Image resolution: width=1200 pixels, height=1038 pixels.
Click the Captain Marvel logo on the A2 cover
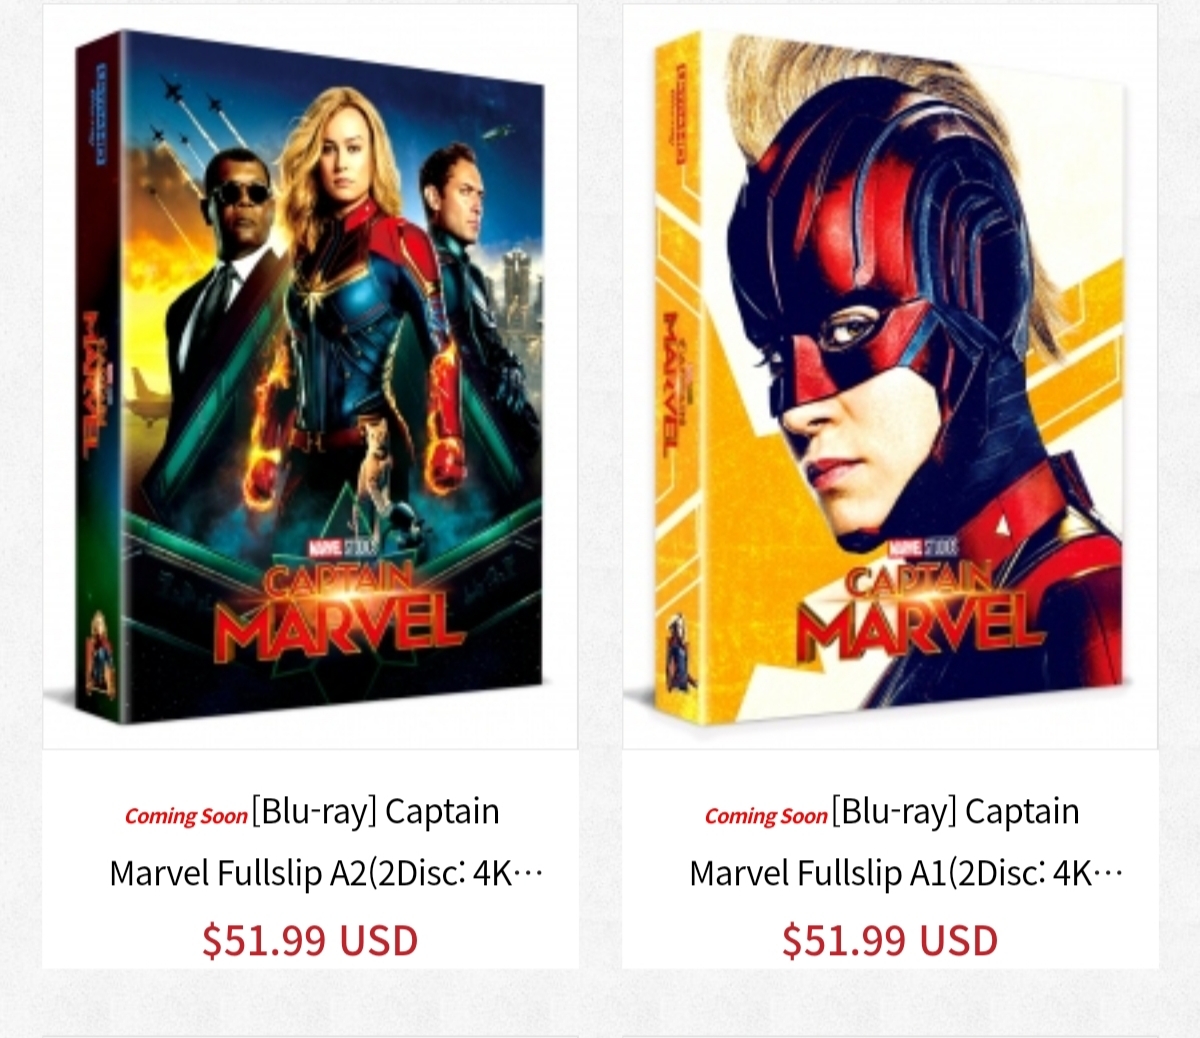[x=339, y=612]
